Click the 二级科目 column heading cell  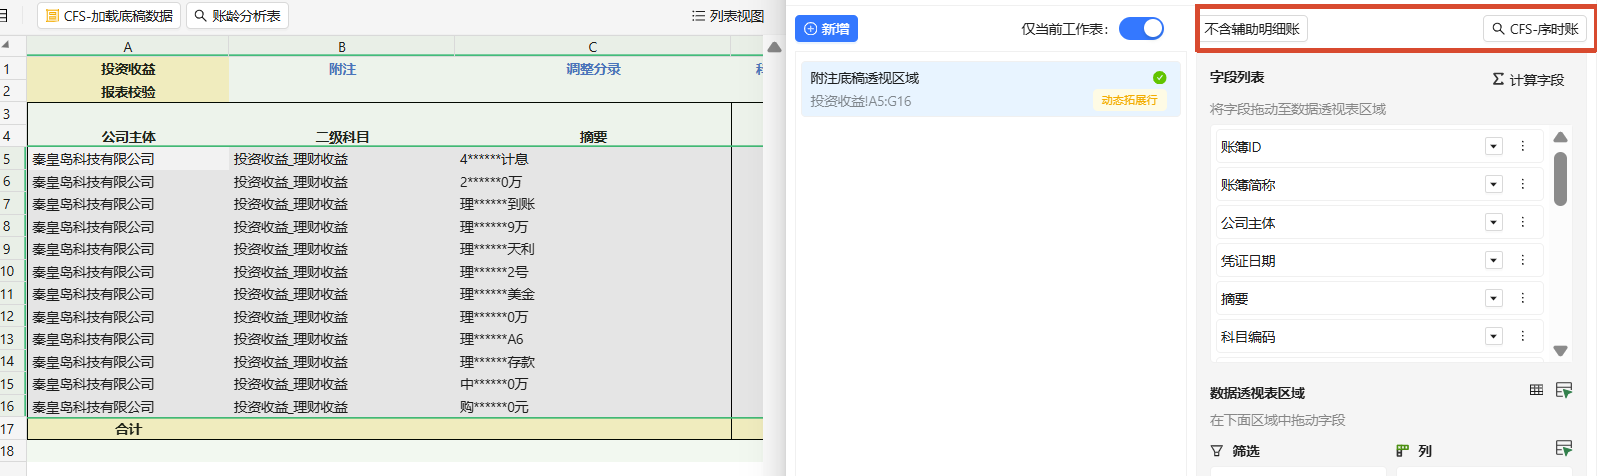click(x=342, y=137)
